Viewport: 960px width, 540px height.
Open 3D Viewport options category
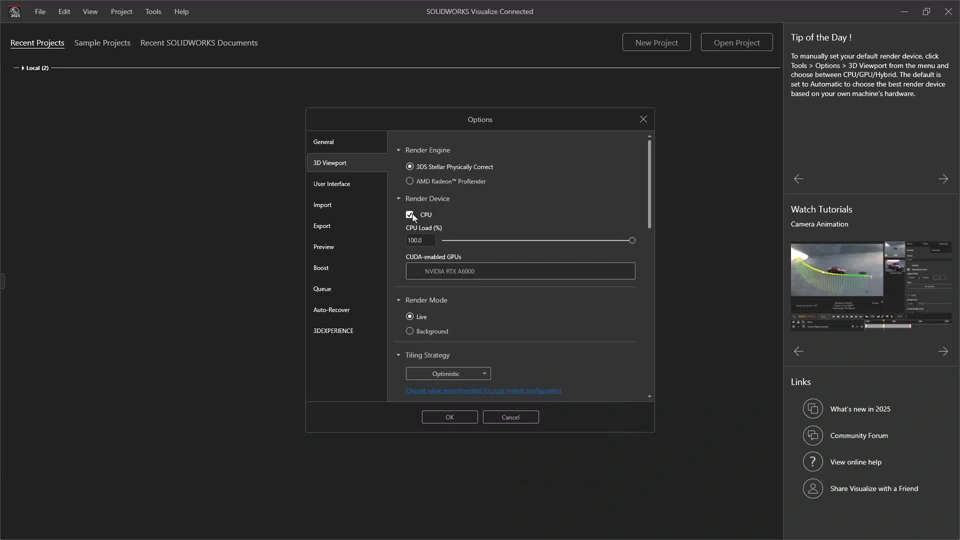[347, 163]
